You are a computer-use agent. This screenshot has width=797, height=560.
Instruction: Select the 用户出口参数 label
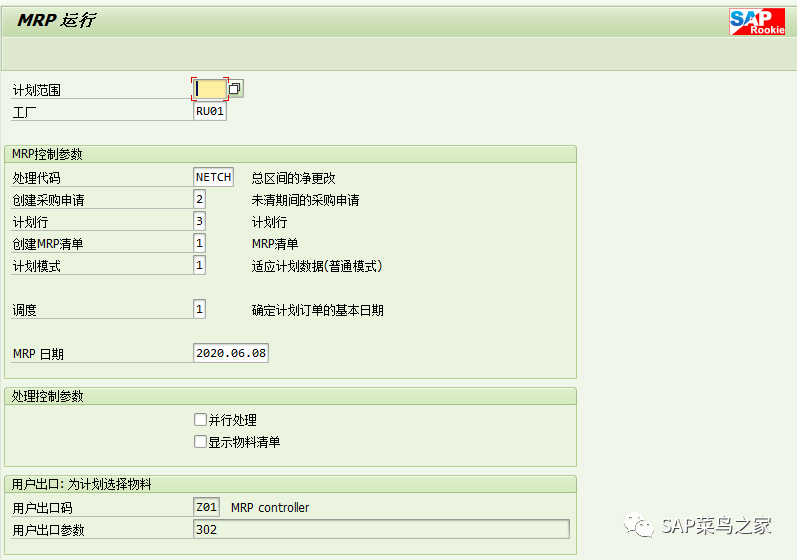(49, 530)
